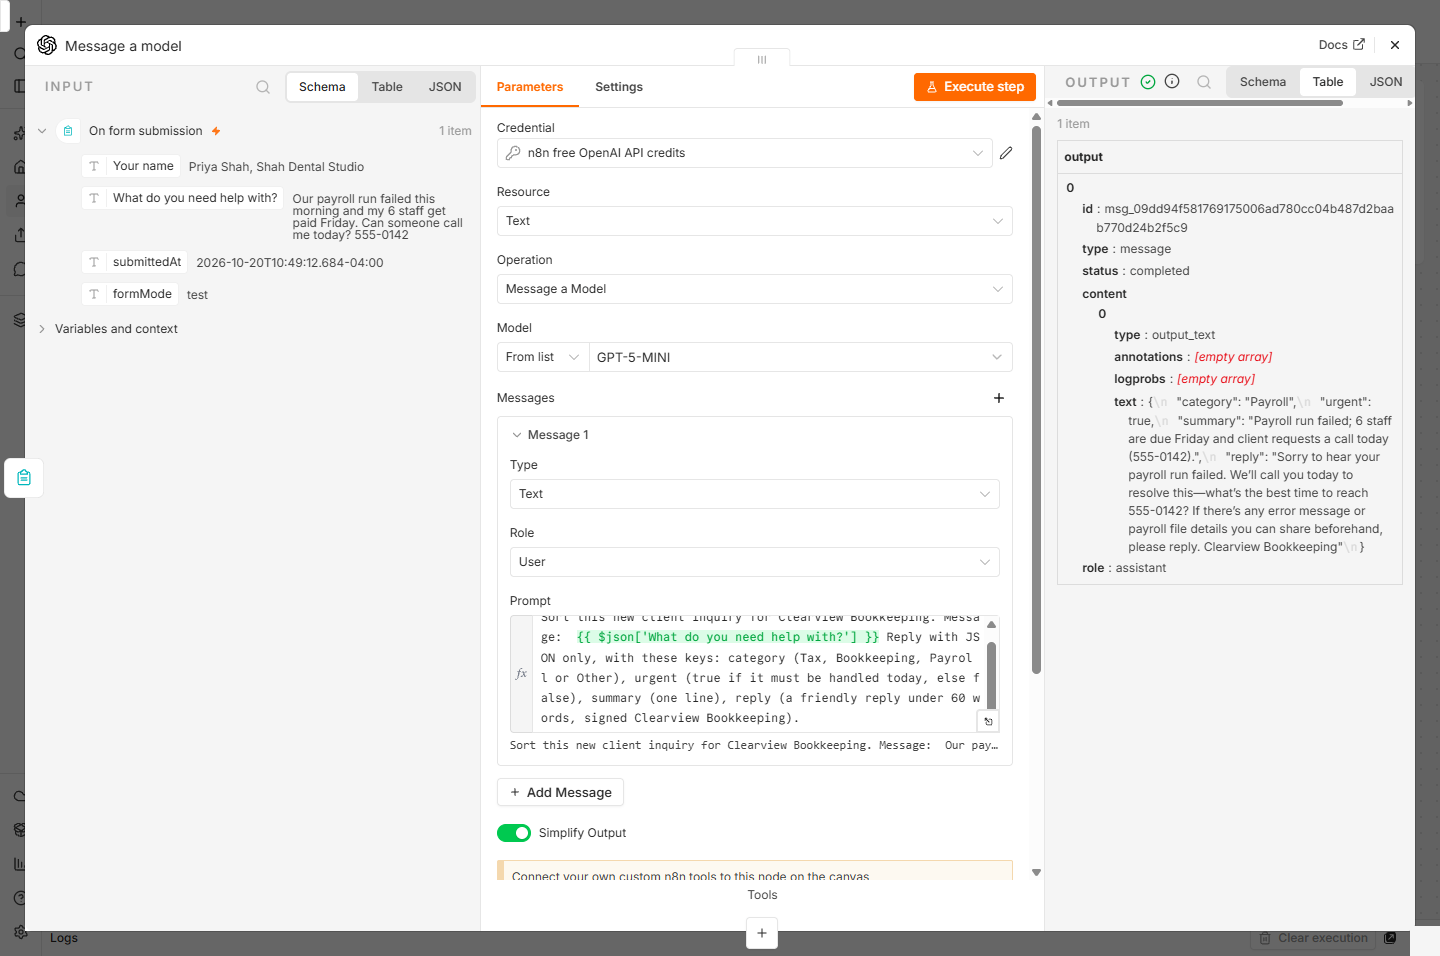Click the green success checkmark beside OUTPUT

pos(1148,82)
